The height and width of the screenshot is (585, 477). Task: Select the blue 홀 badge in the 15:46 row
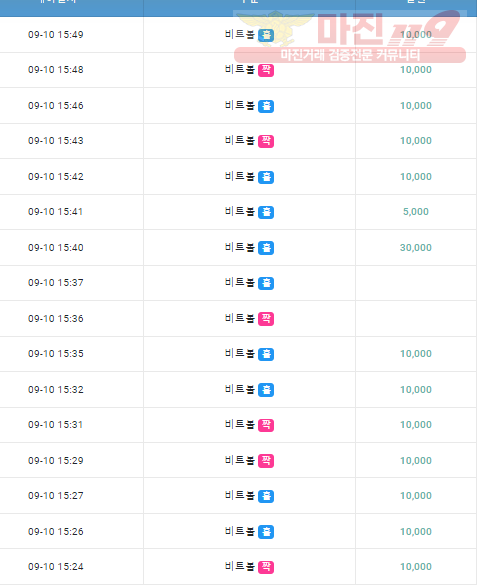tap(266, 106)
